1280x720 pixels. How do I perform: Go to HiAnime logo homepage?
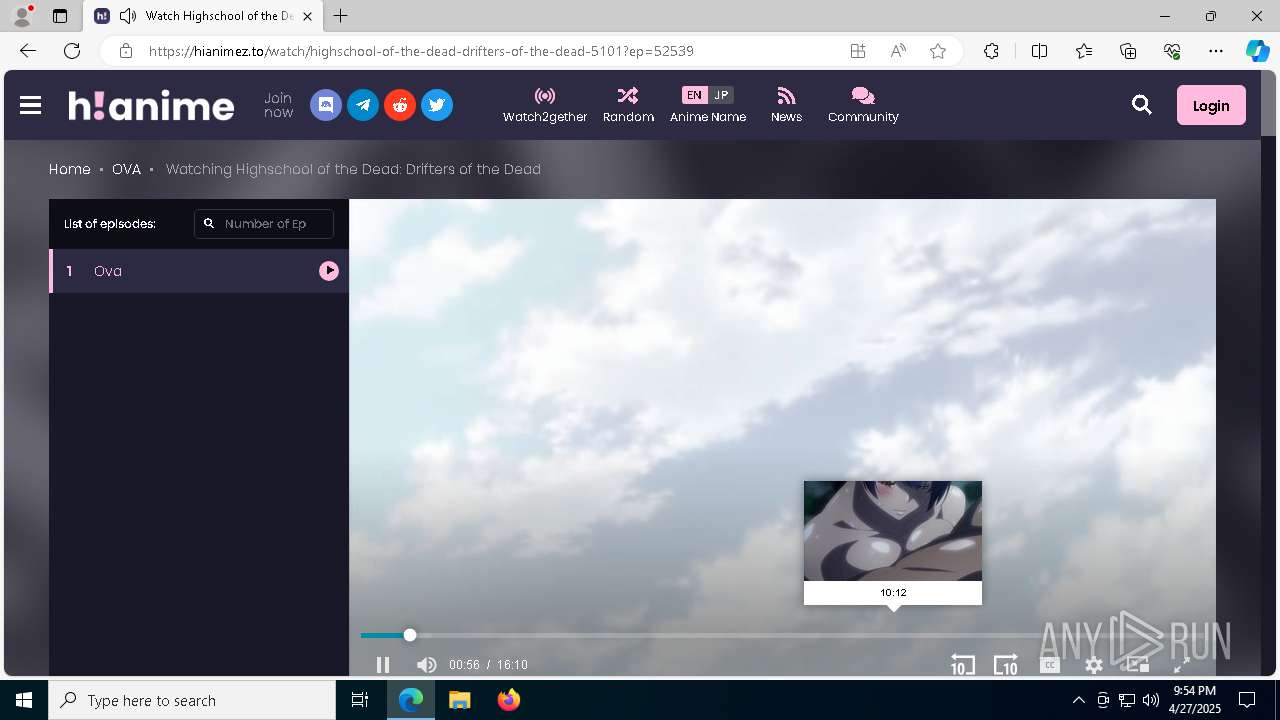point(151,105)
